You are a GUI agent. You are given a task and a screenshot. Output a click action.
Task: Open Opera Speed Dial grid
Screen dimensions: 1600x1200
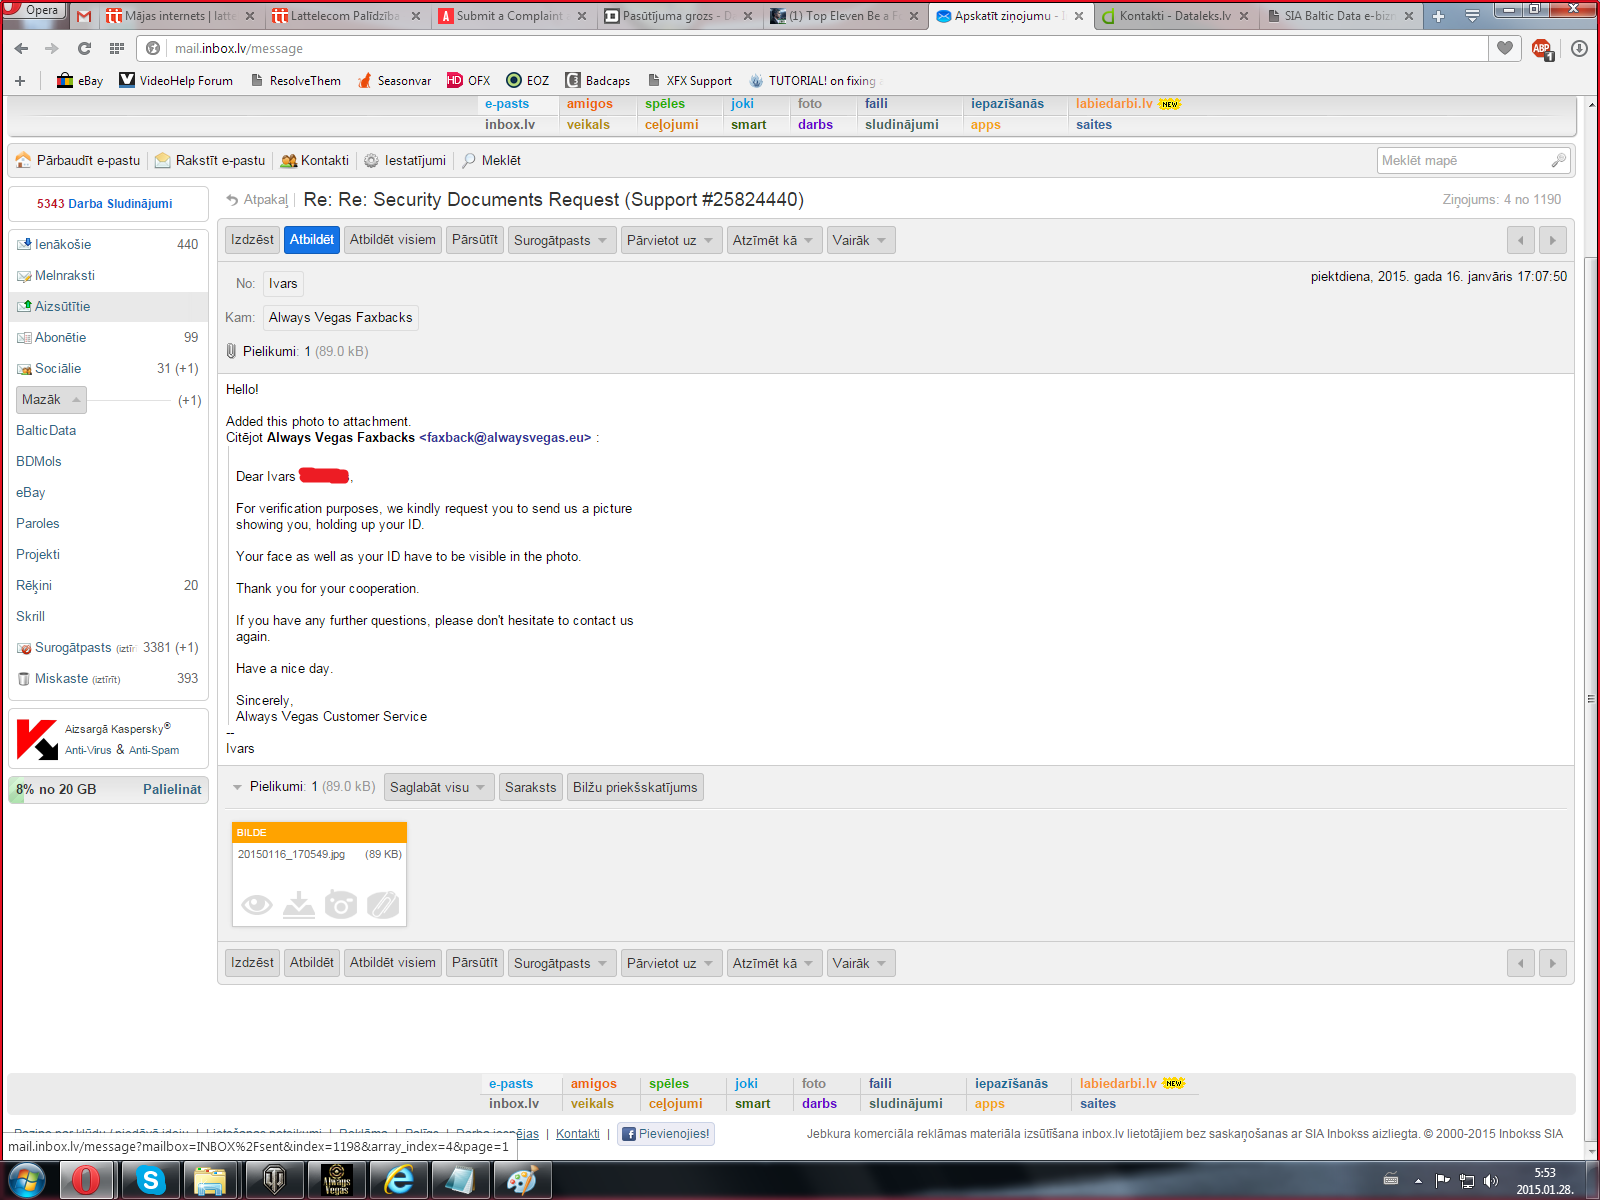point(117,48)
